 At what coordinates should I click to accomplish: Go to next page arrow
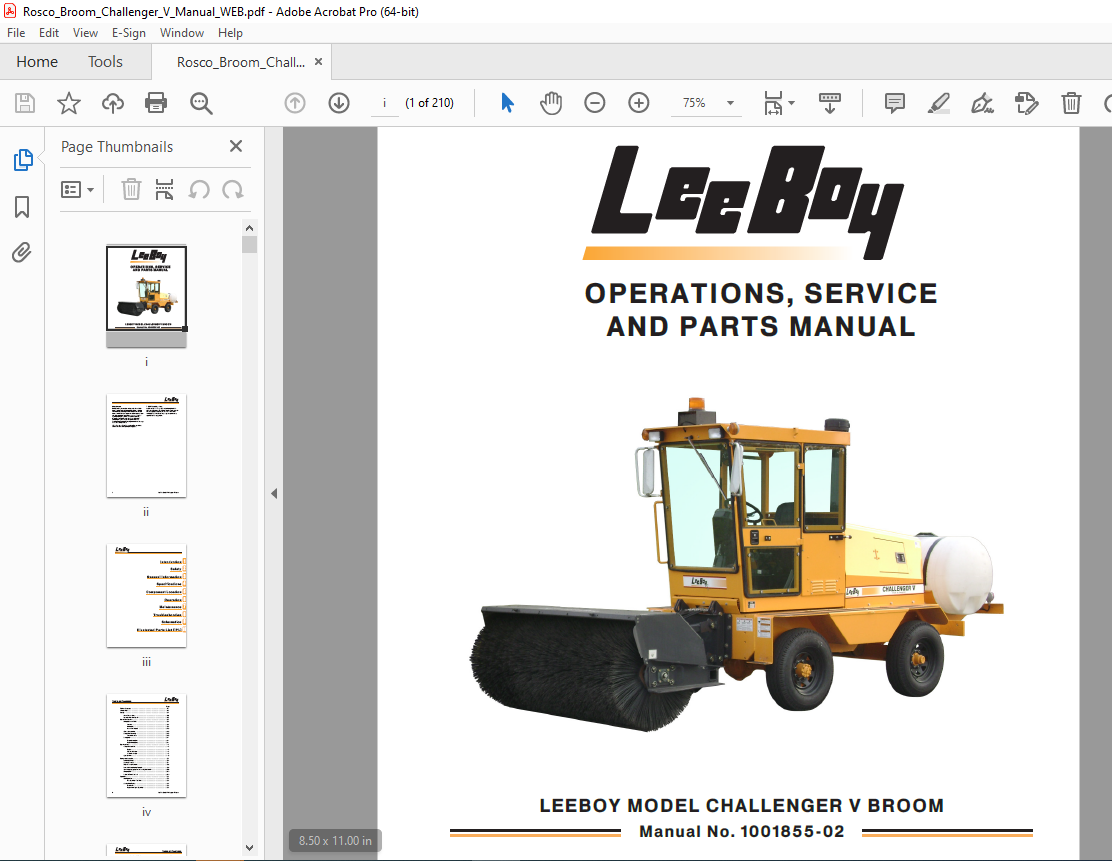(339, 103)
